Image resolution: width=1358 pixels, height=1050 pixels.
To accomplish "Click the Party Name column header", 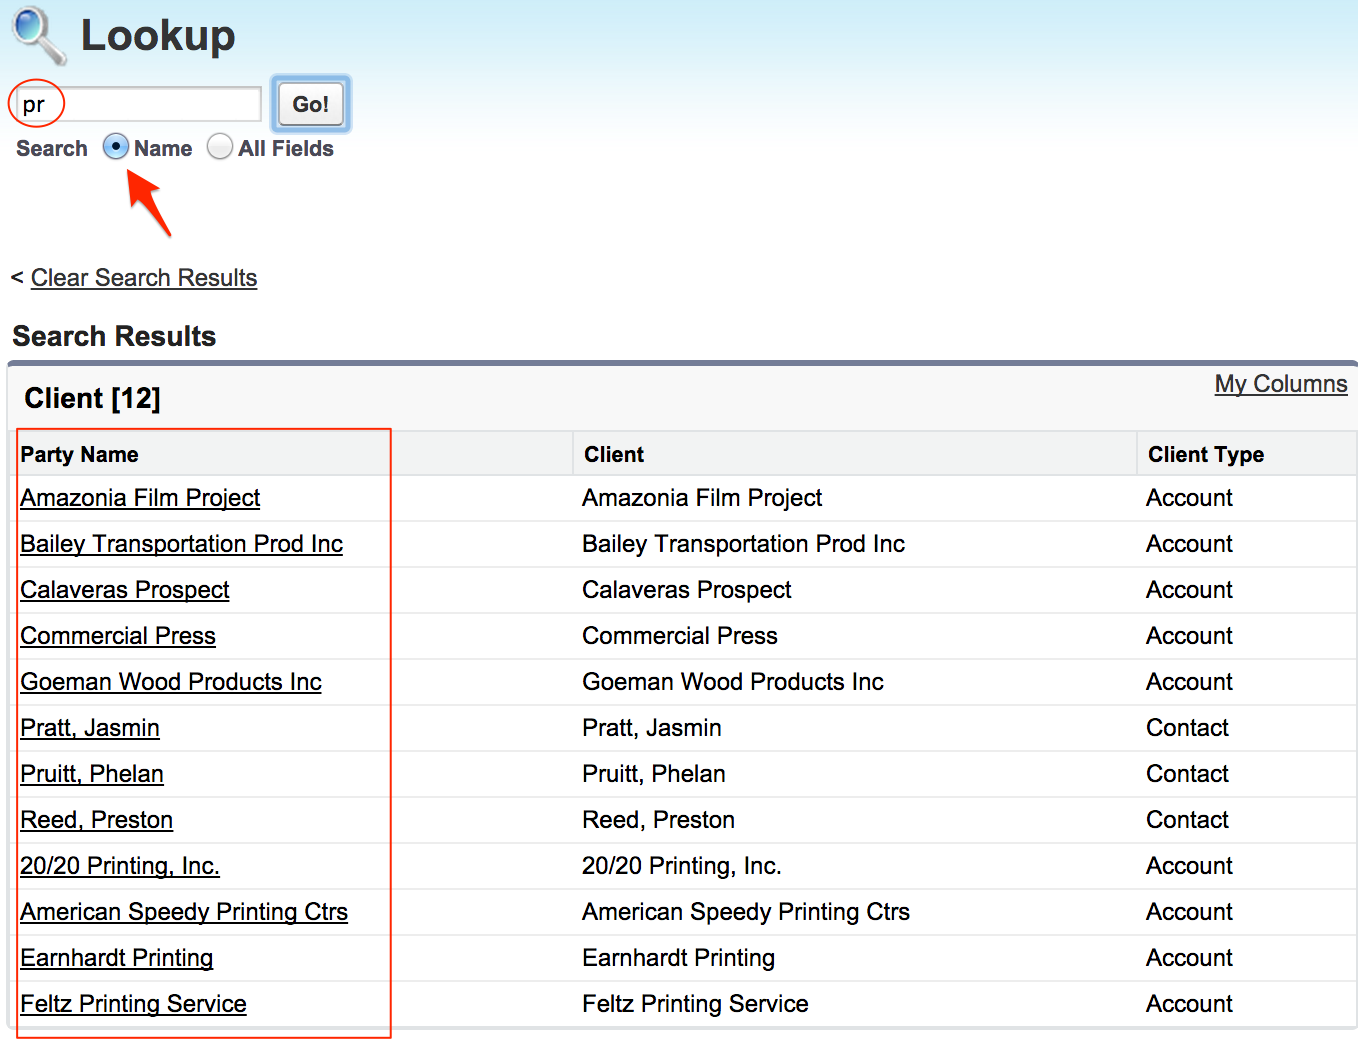I will click(x=79, y=454).
